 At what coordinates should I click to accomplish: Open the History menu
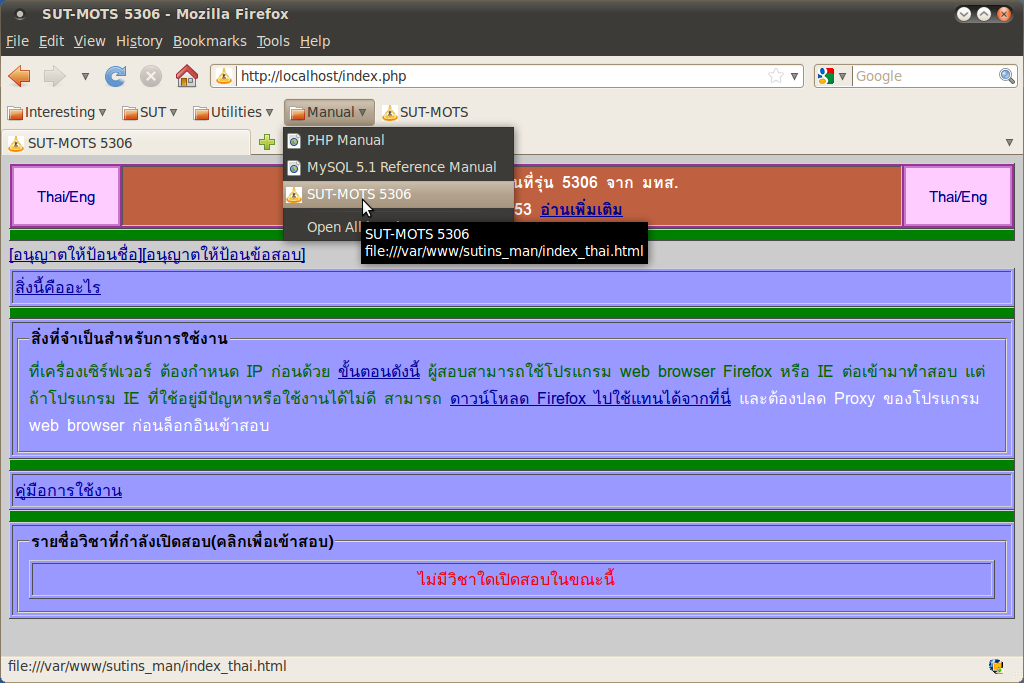[x=139, y=41]
